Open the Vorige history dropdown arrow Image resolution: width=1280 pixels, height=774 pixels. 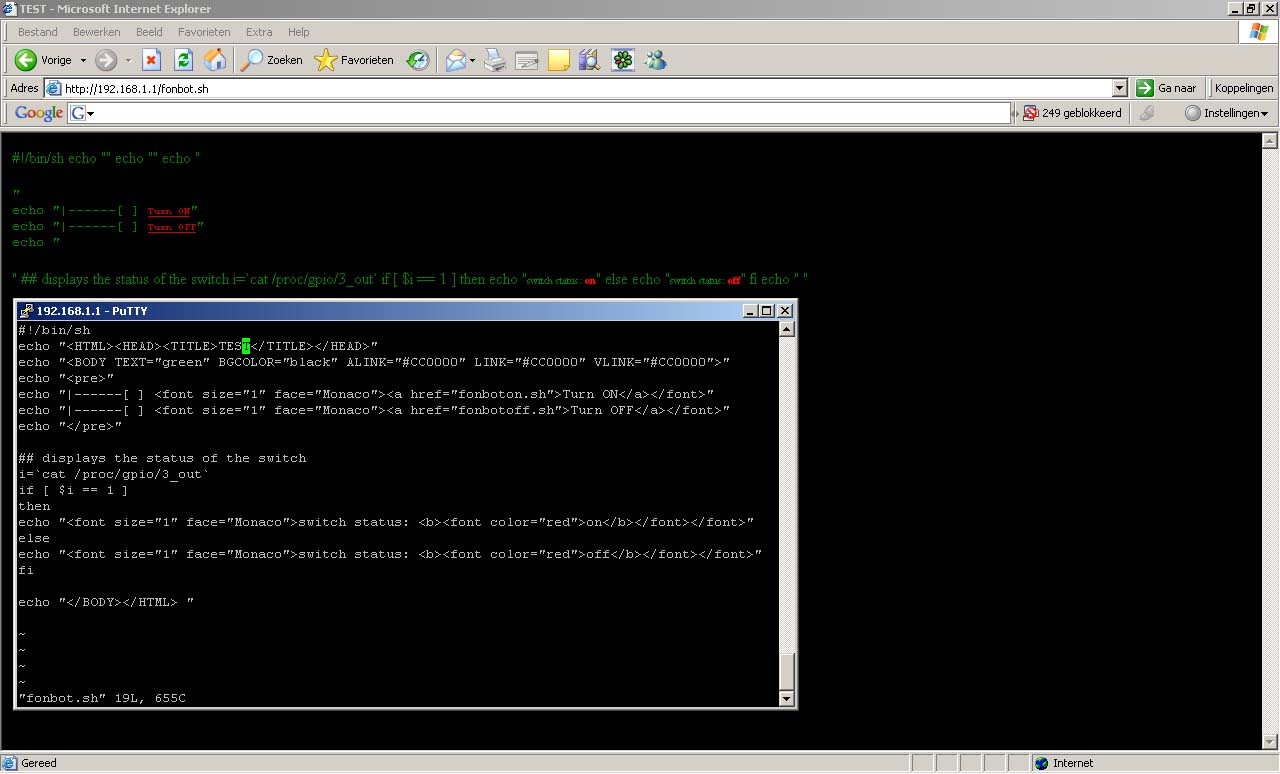[x=83, y=60]
